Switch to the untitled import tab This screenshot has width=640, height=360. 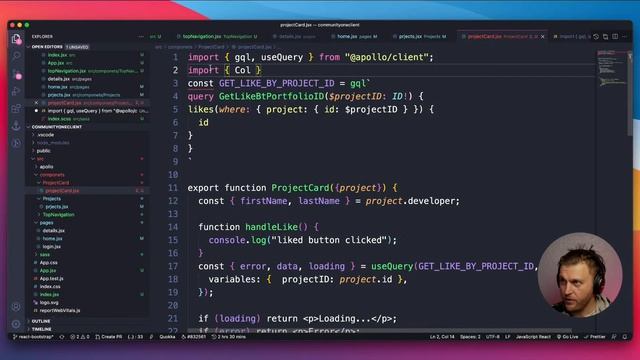[571, 37]
